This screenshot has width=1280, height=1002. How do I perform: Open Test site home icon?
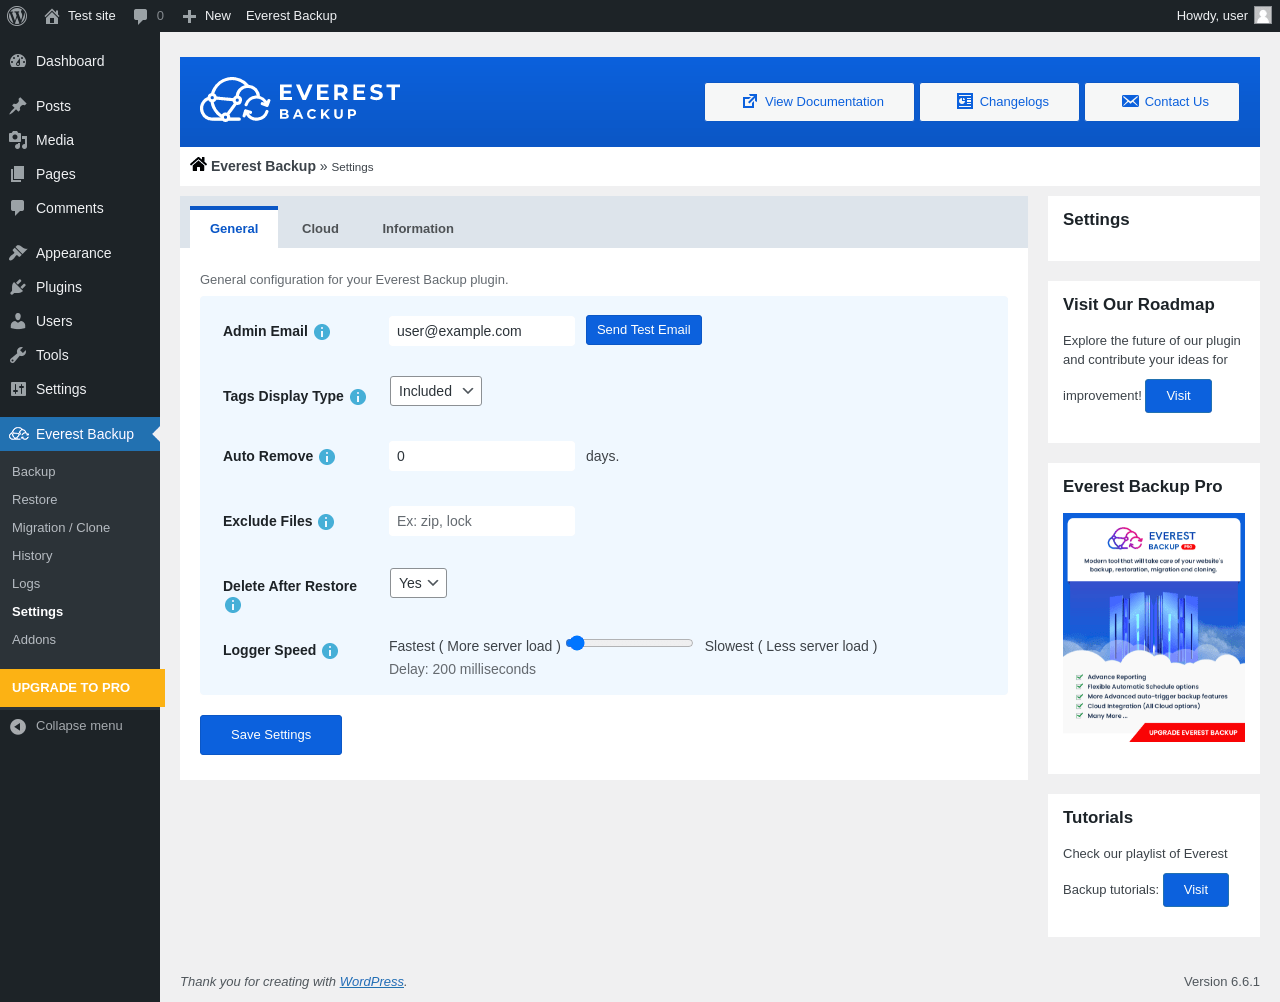(x=52, y=16)
